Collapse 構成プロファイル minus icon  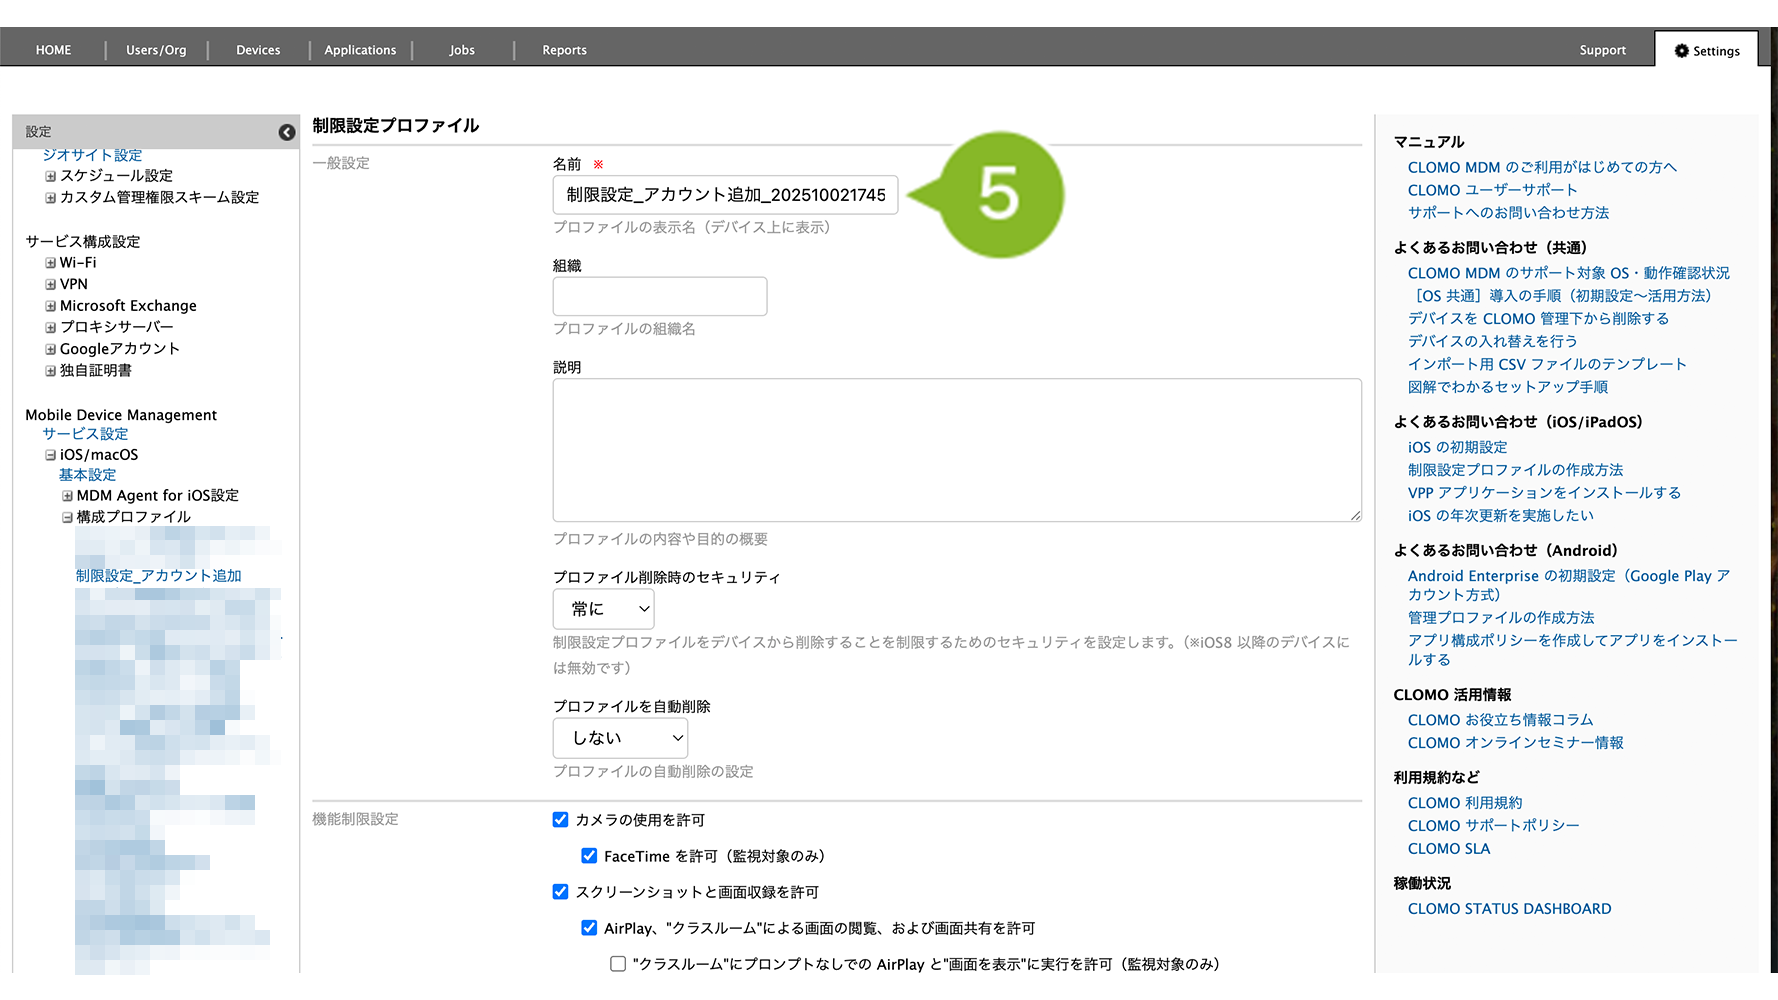pos(67,517)
